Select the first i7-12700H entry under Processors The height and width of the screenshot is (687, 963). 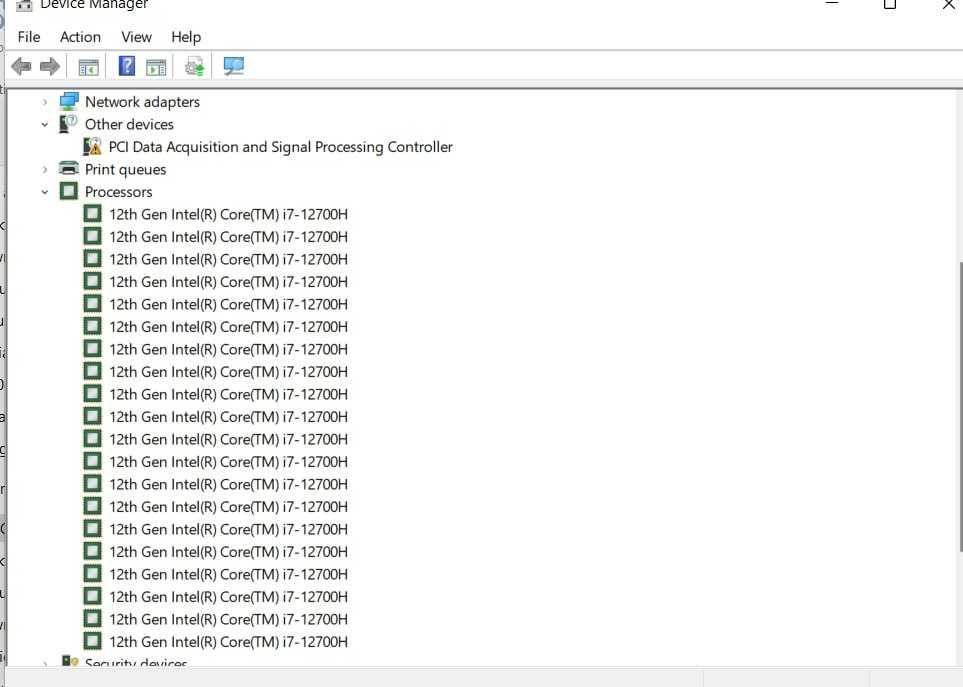click(x=228, y=214)
